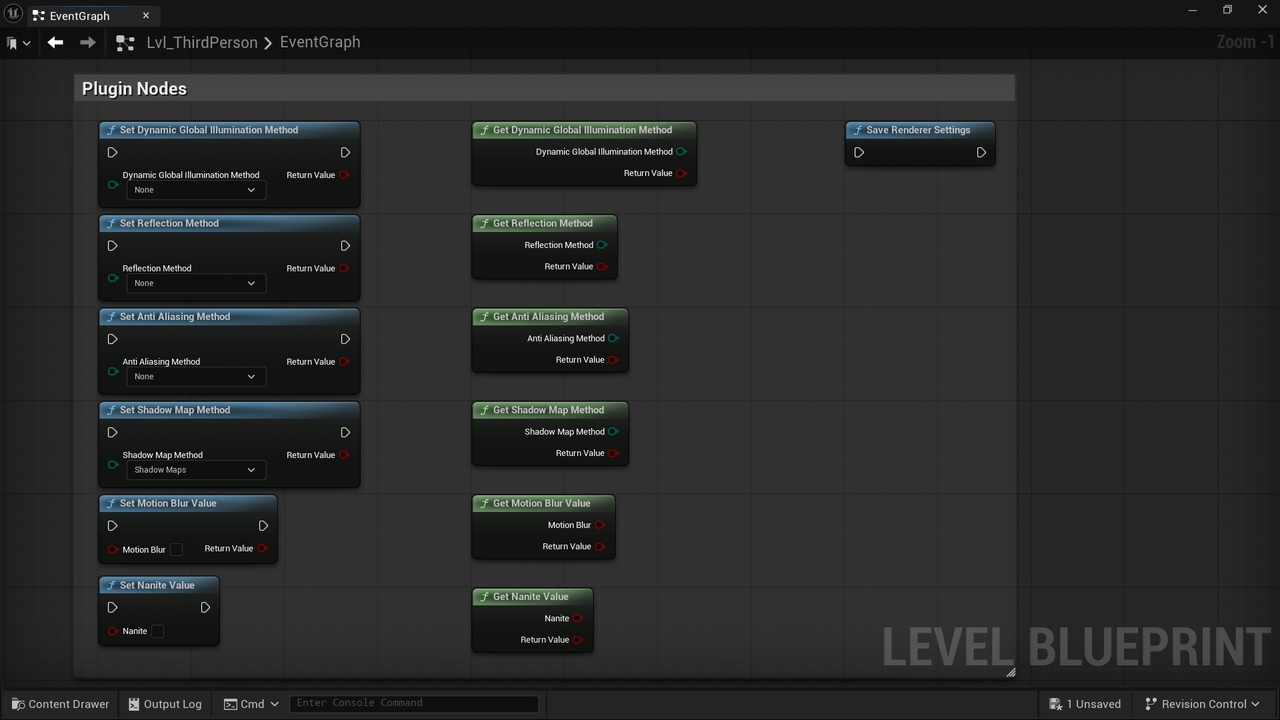1280x720 pixels.
Task: Select Set Nanite Value node title
Action: [x=158, y=585]
